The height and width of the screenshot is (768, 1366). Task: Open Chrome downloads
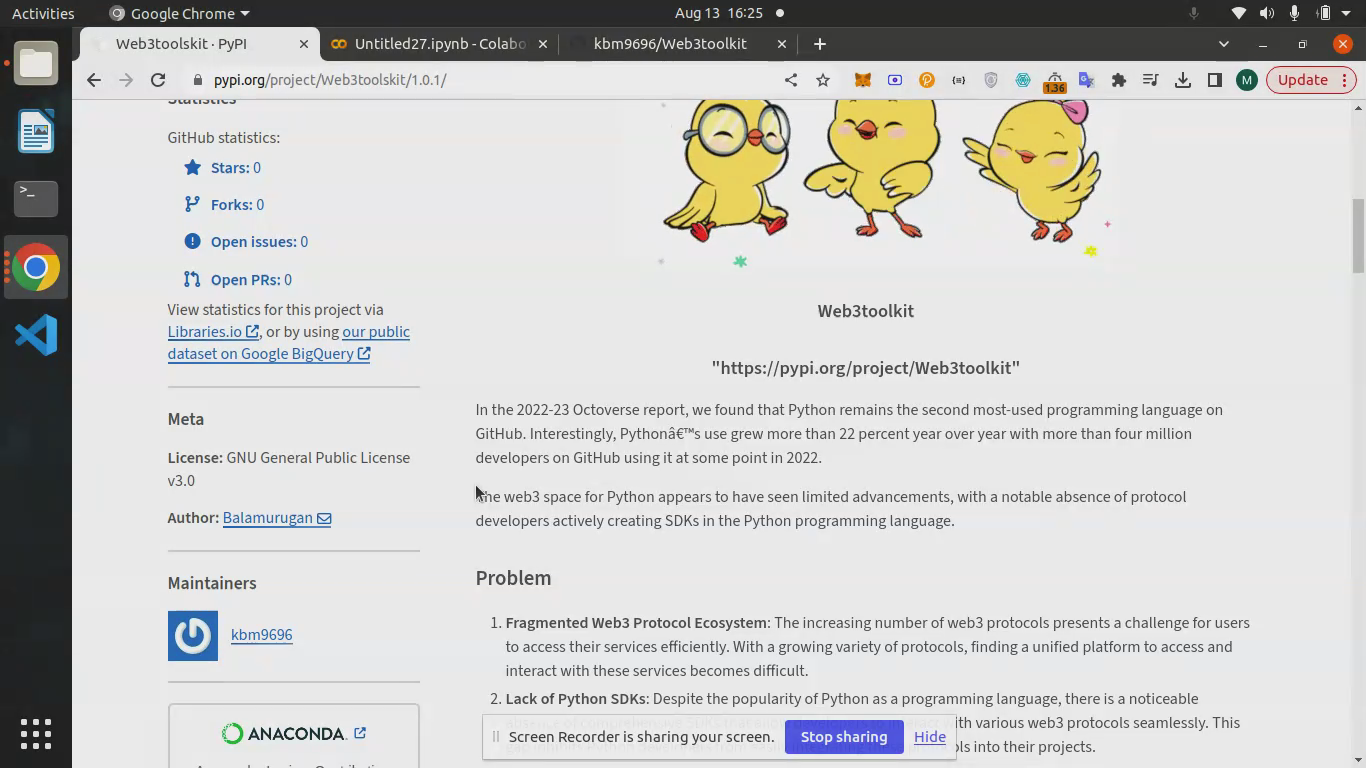[x=1183, y=80]
